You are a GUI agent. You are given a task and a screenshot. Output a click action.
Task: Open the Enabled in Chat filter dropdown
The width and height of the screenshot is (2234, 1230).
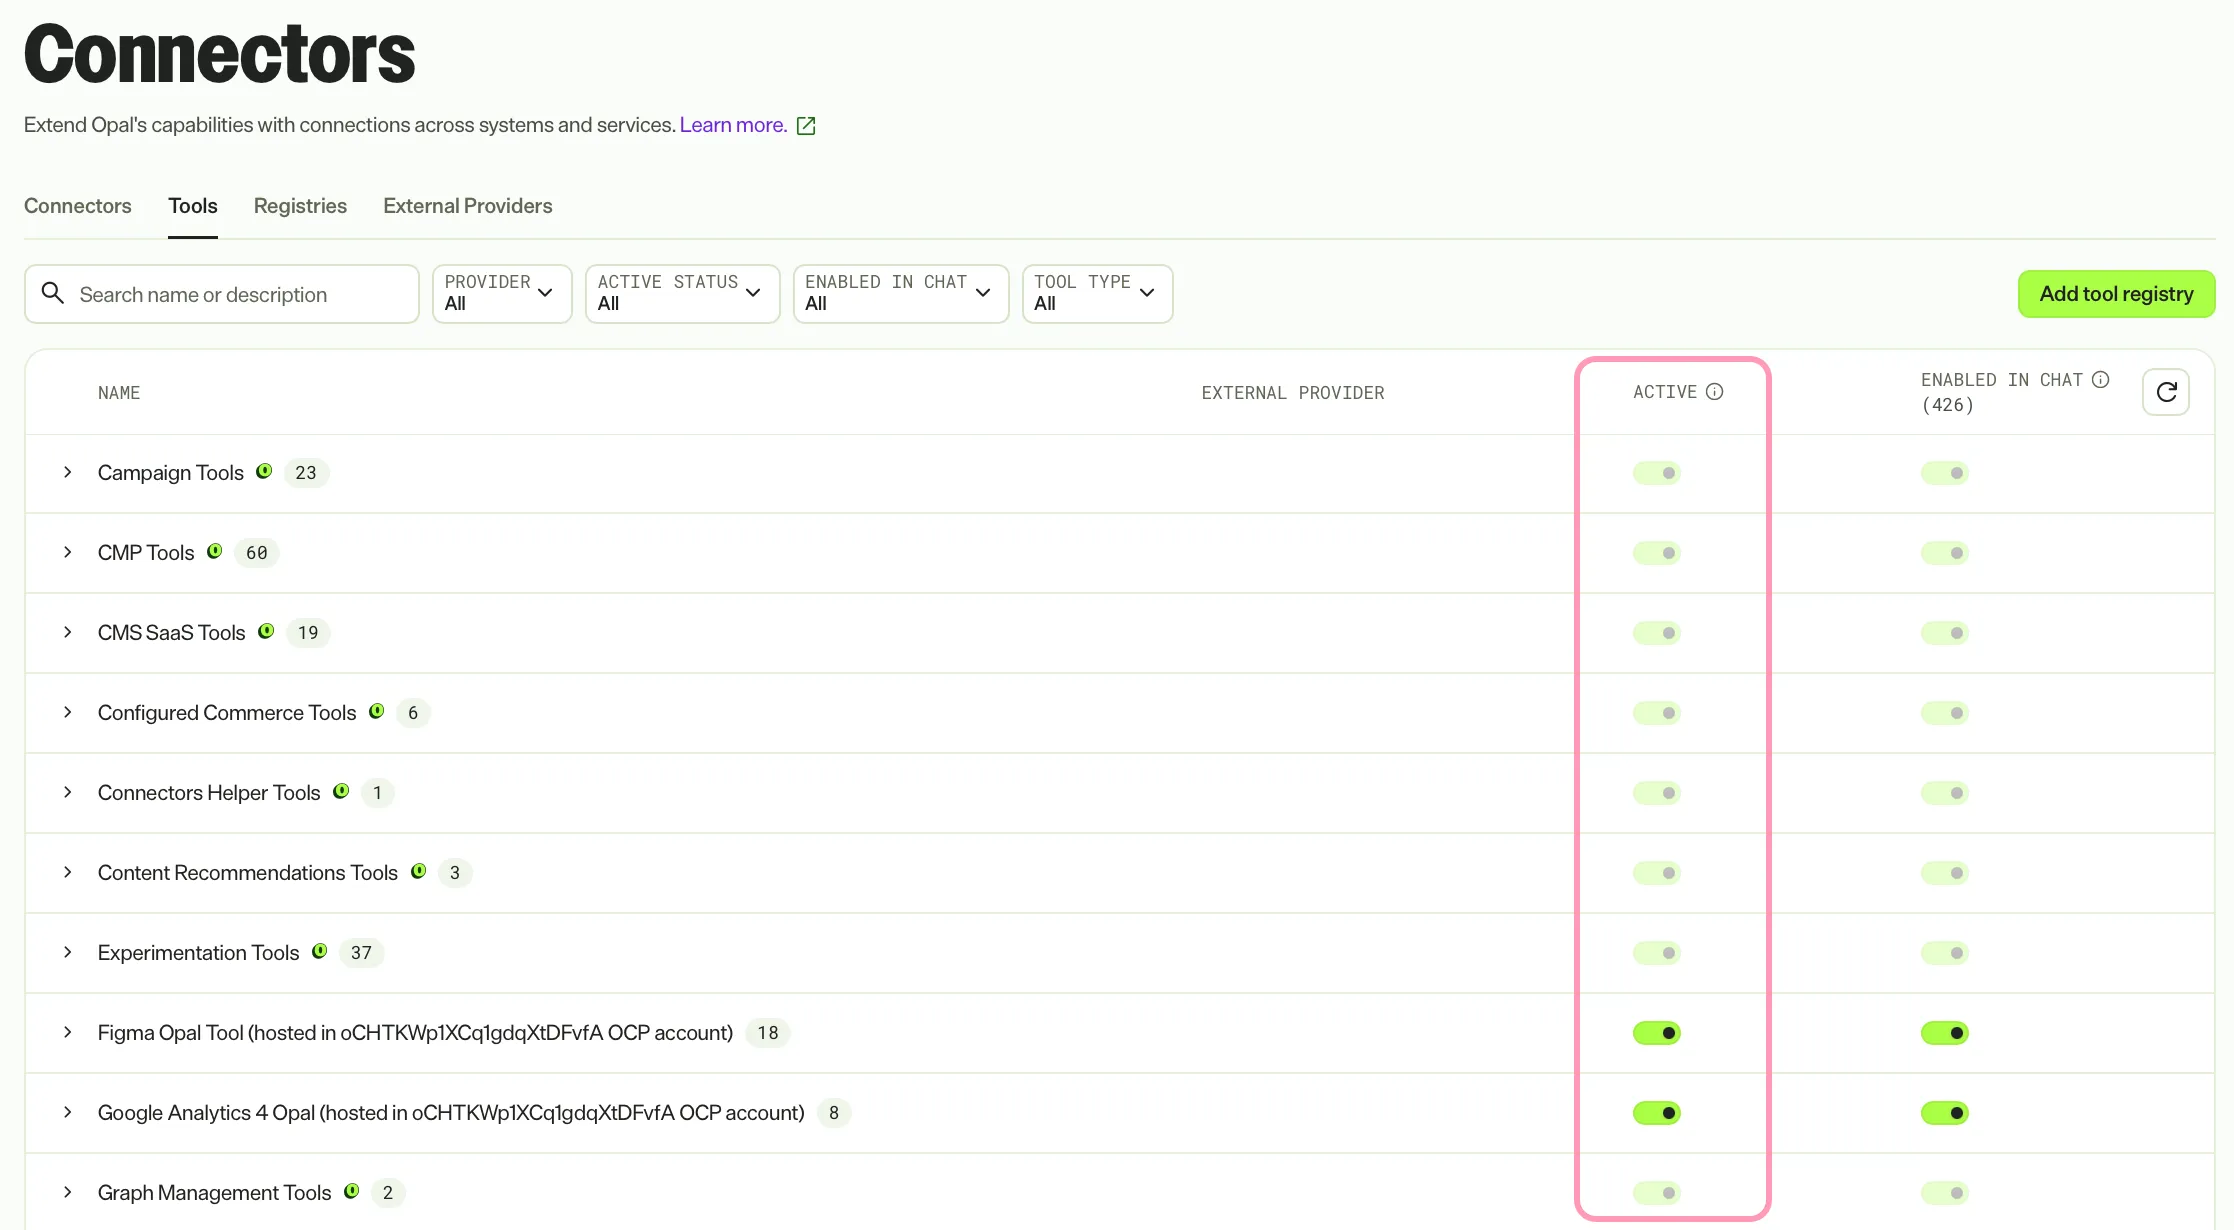point(901,294)
